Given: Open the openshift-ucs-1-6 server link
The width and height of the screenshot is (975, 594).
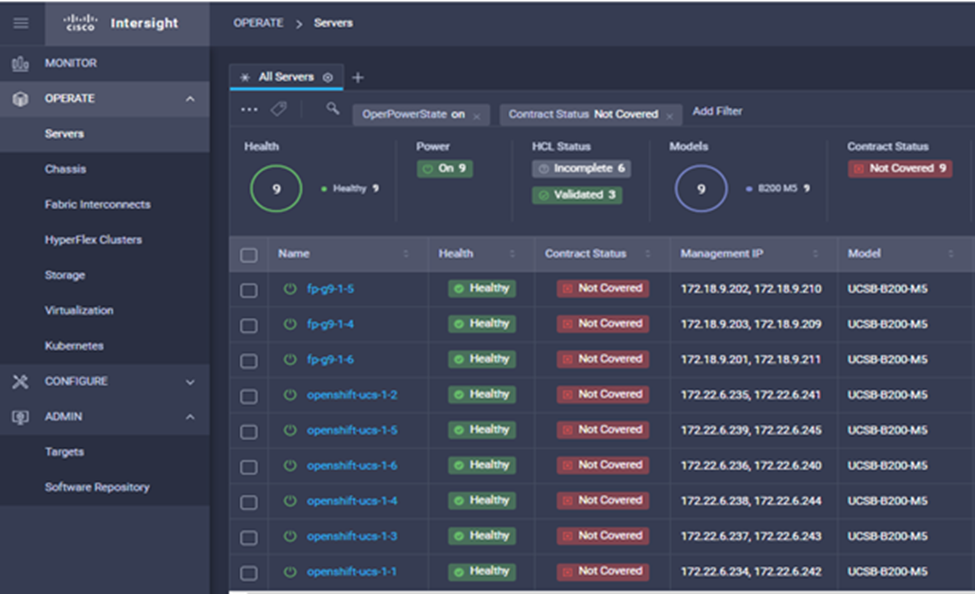Looking at the screenshot, I should click(x=352, y=466).
